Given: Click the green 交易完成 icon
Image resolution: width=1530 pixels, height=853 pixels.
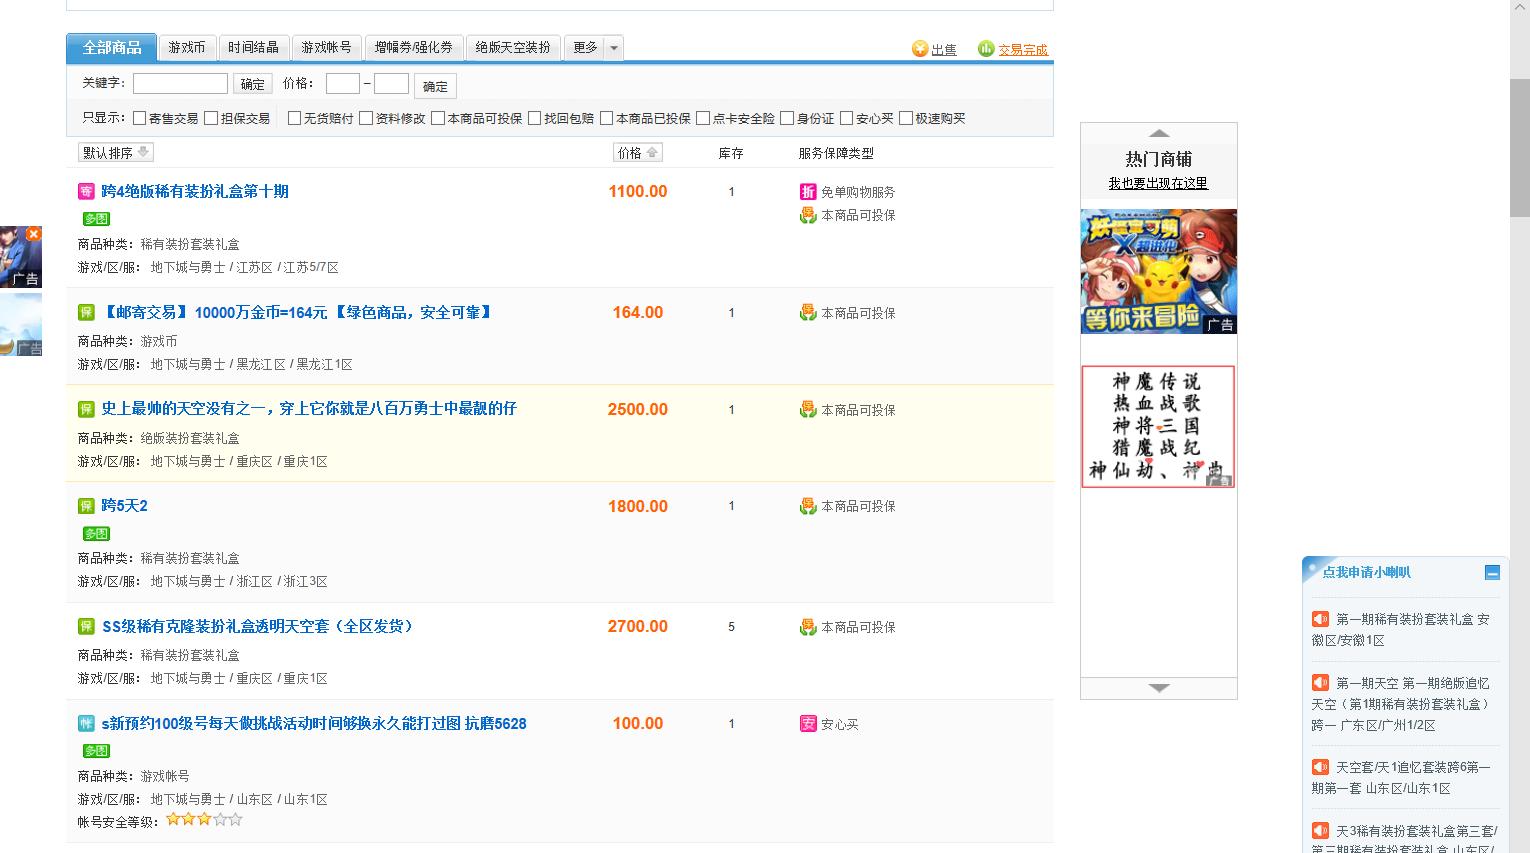Looking at the screenshot, I should [x=986, y=48].
